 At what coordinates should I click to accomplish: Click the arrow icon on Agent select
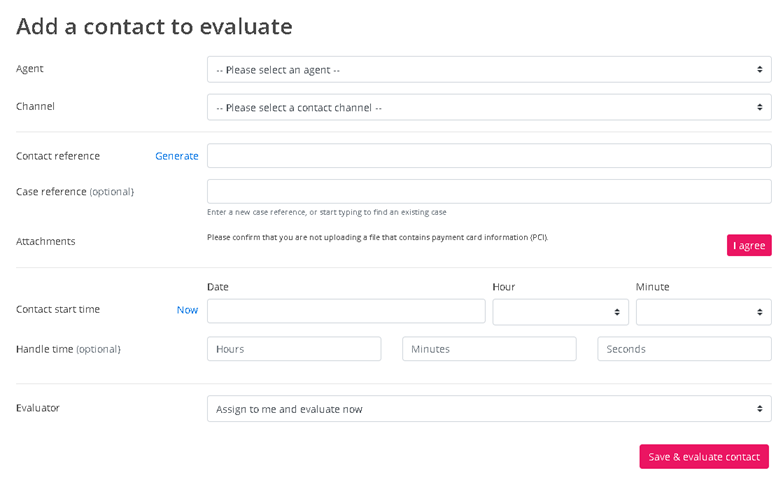pyautogui.click(x=760, y=70)
